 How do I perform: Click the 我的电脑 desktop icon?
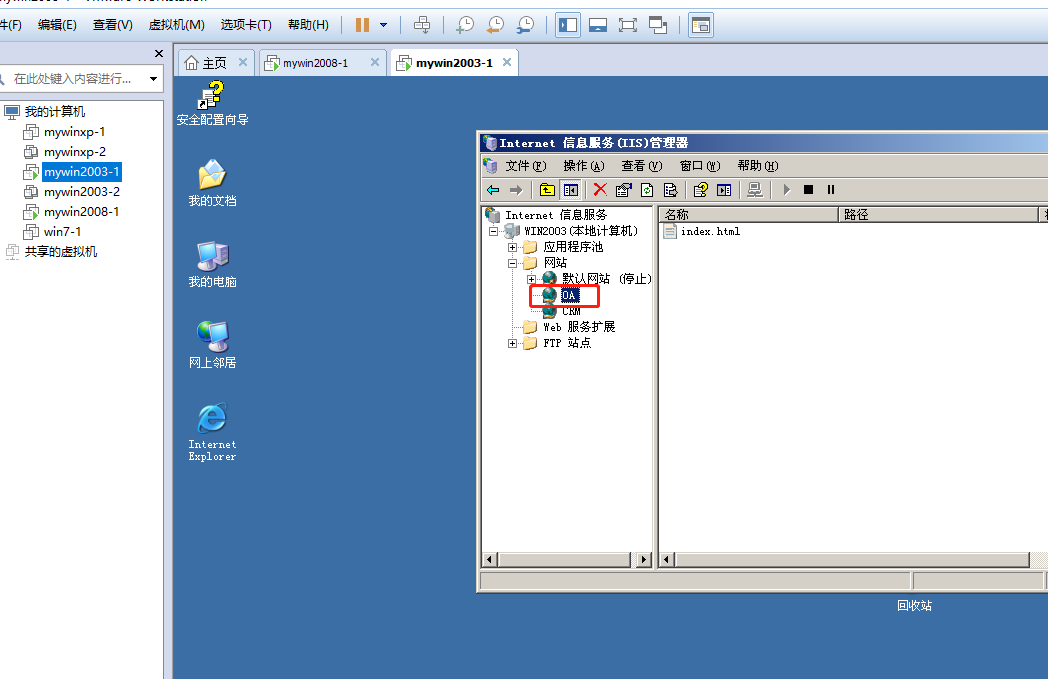(x=212, y=265)
